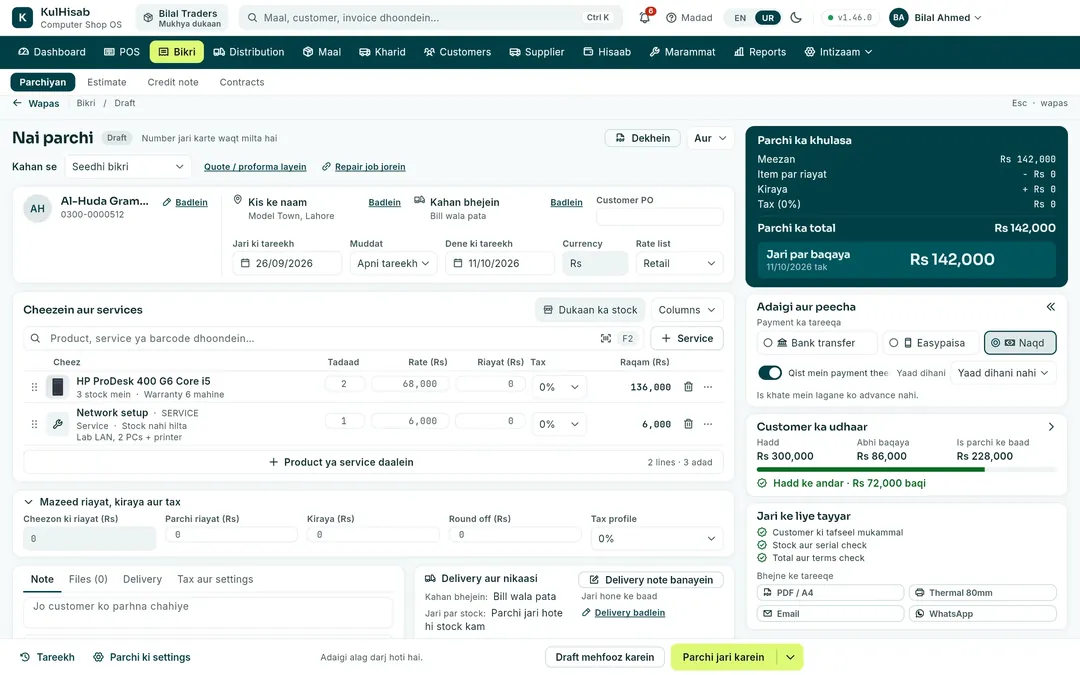Collapse Mazeed riayat, kiraya aur tax section

(28, 502)
